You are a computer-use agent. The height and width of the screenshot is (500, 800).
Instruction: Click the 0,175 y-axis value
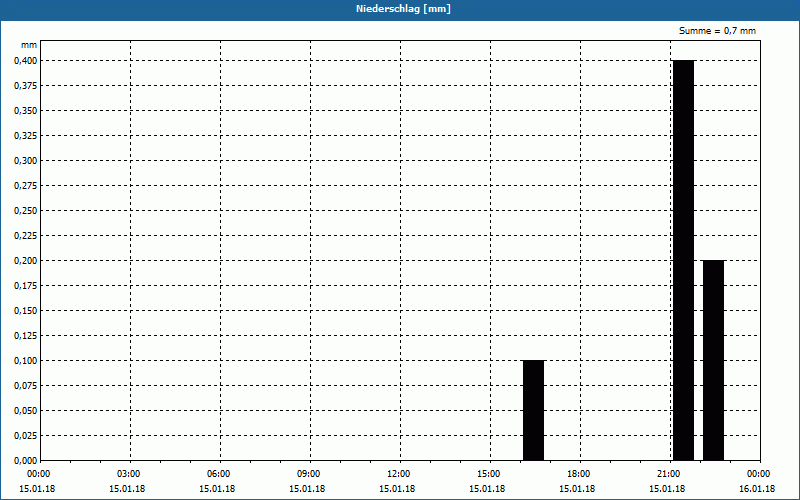tap(26, 286)
